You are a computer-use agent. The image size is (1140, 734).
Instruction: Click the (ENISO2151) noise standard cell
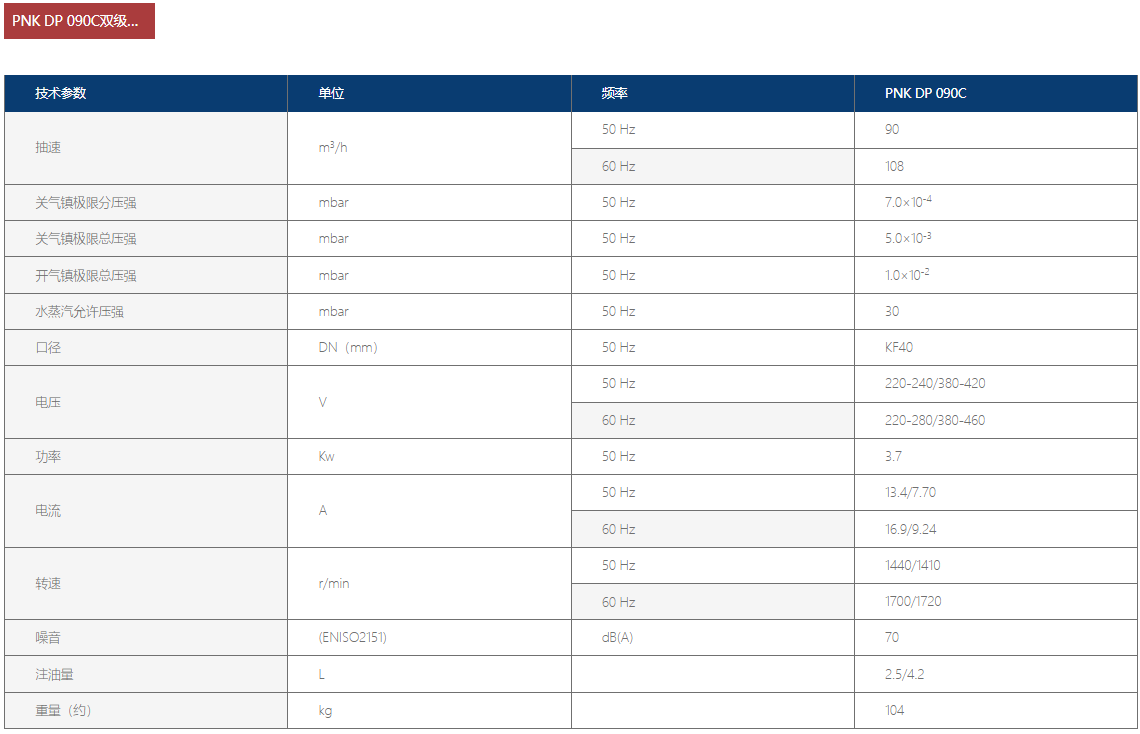352,637
